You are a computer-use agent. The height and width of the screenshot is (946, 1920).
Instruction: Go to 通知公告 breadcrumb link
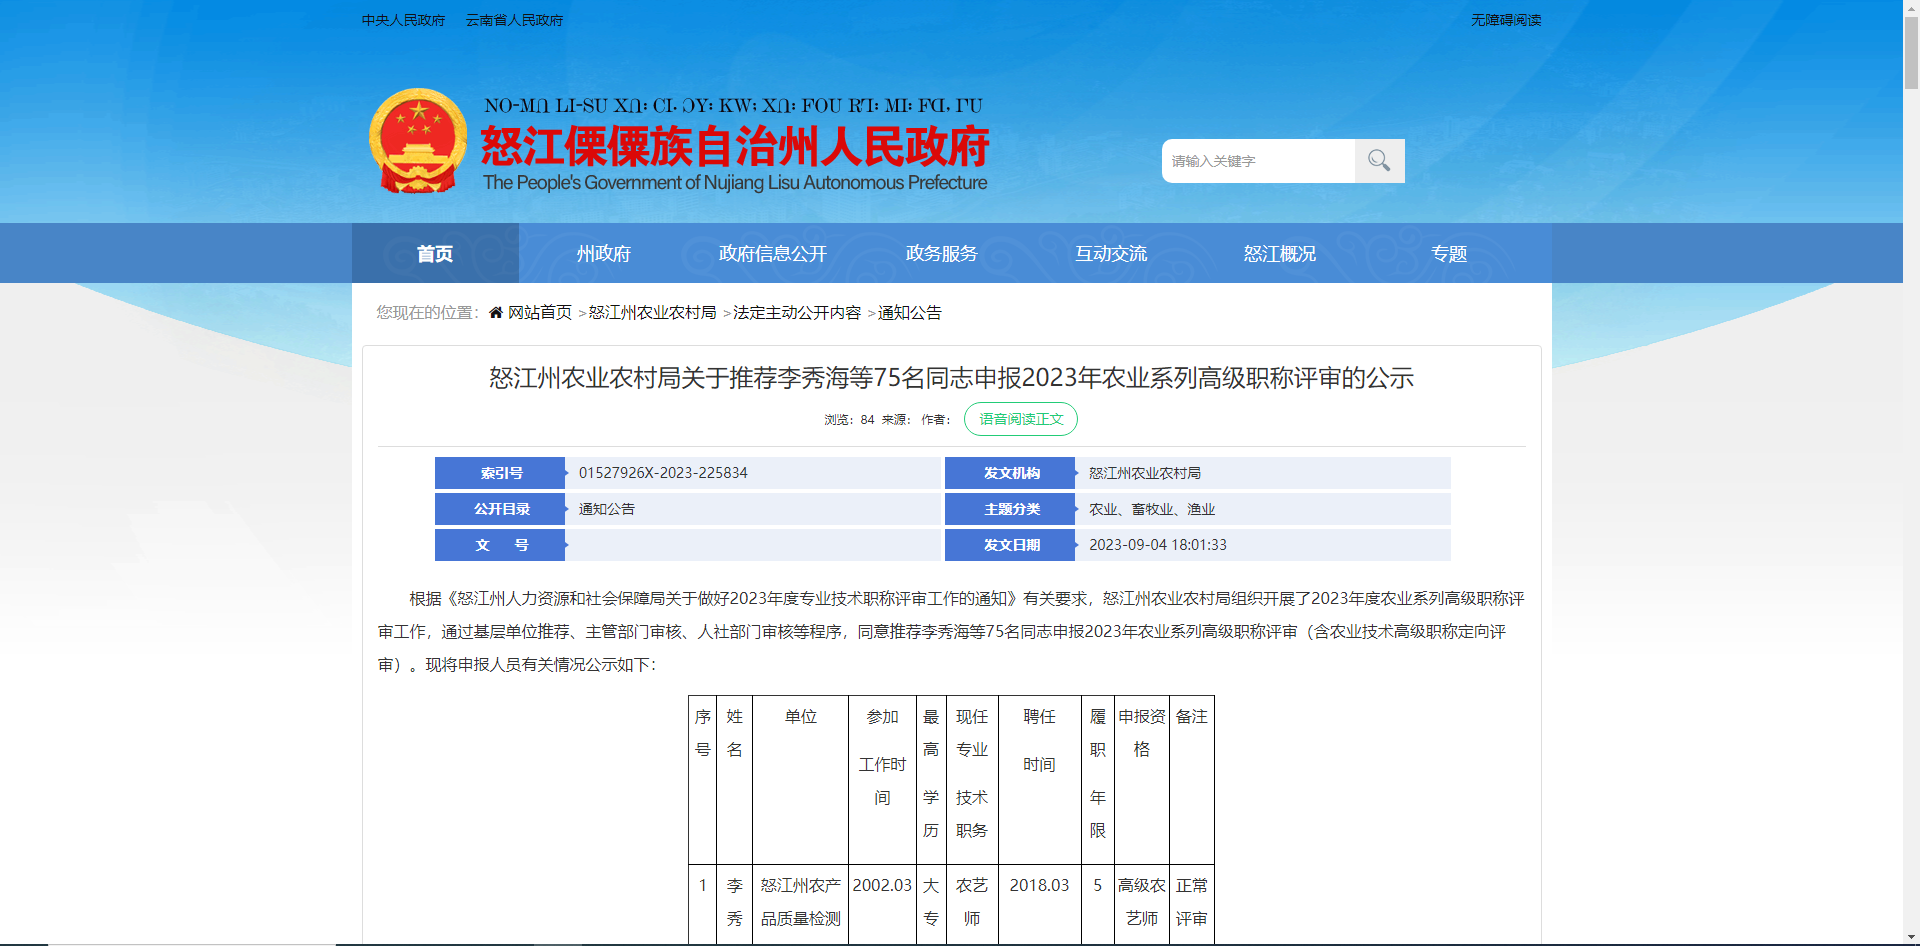tap(910, 313)
